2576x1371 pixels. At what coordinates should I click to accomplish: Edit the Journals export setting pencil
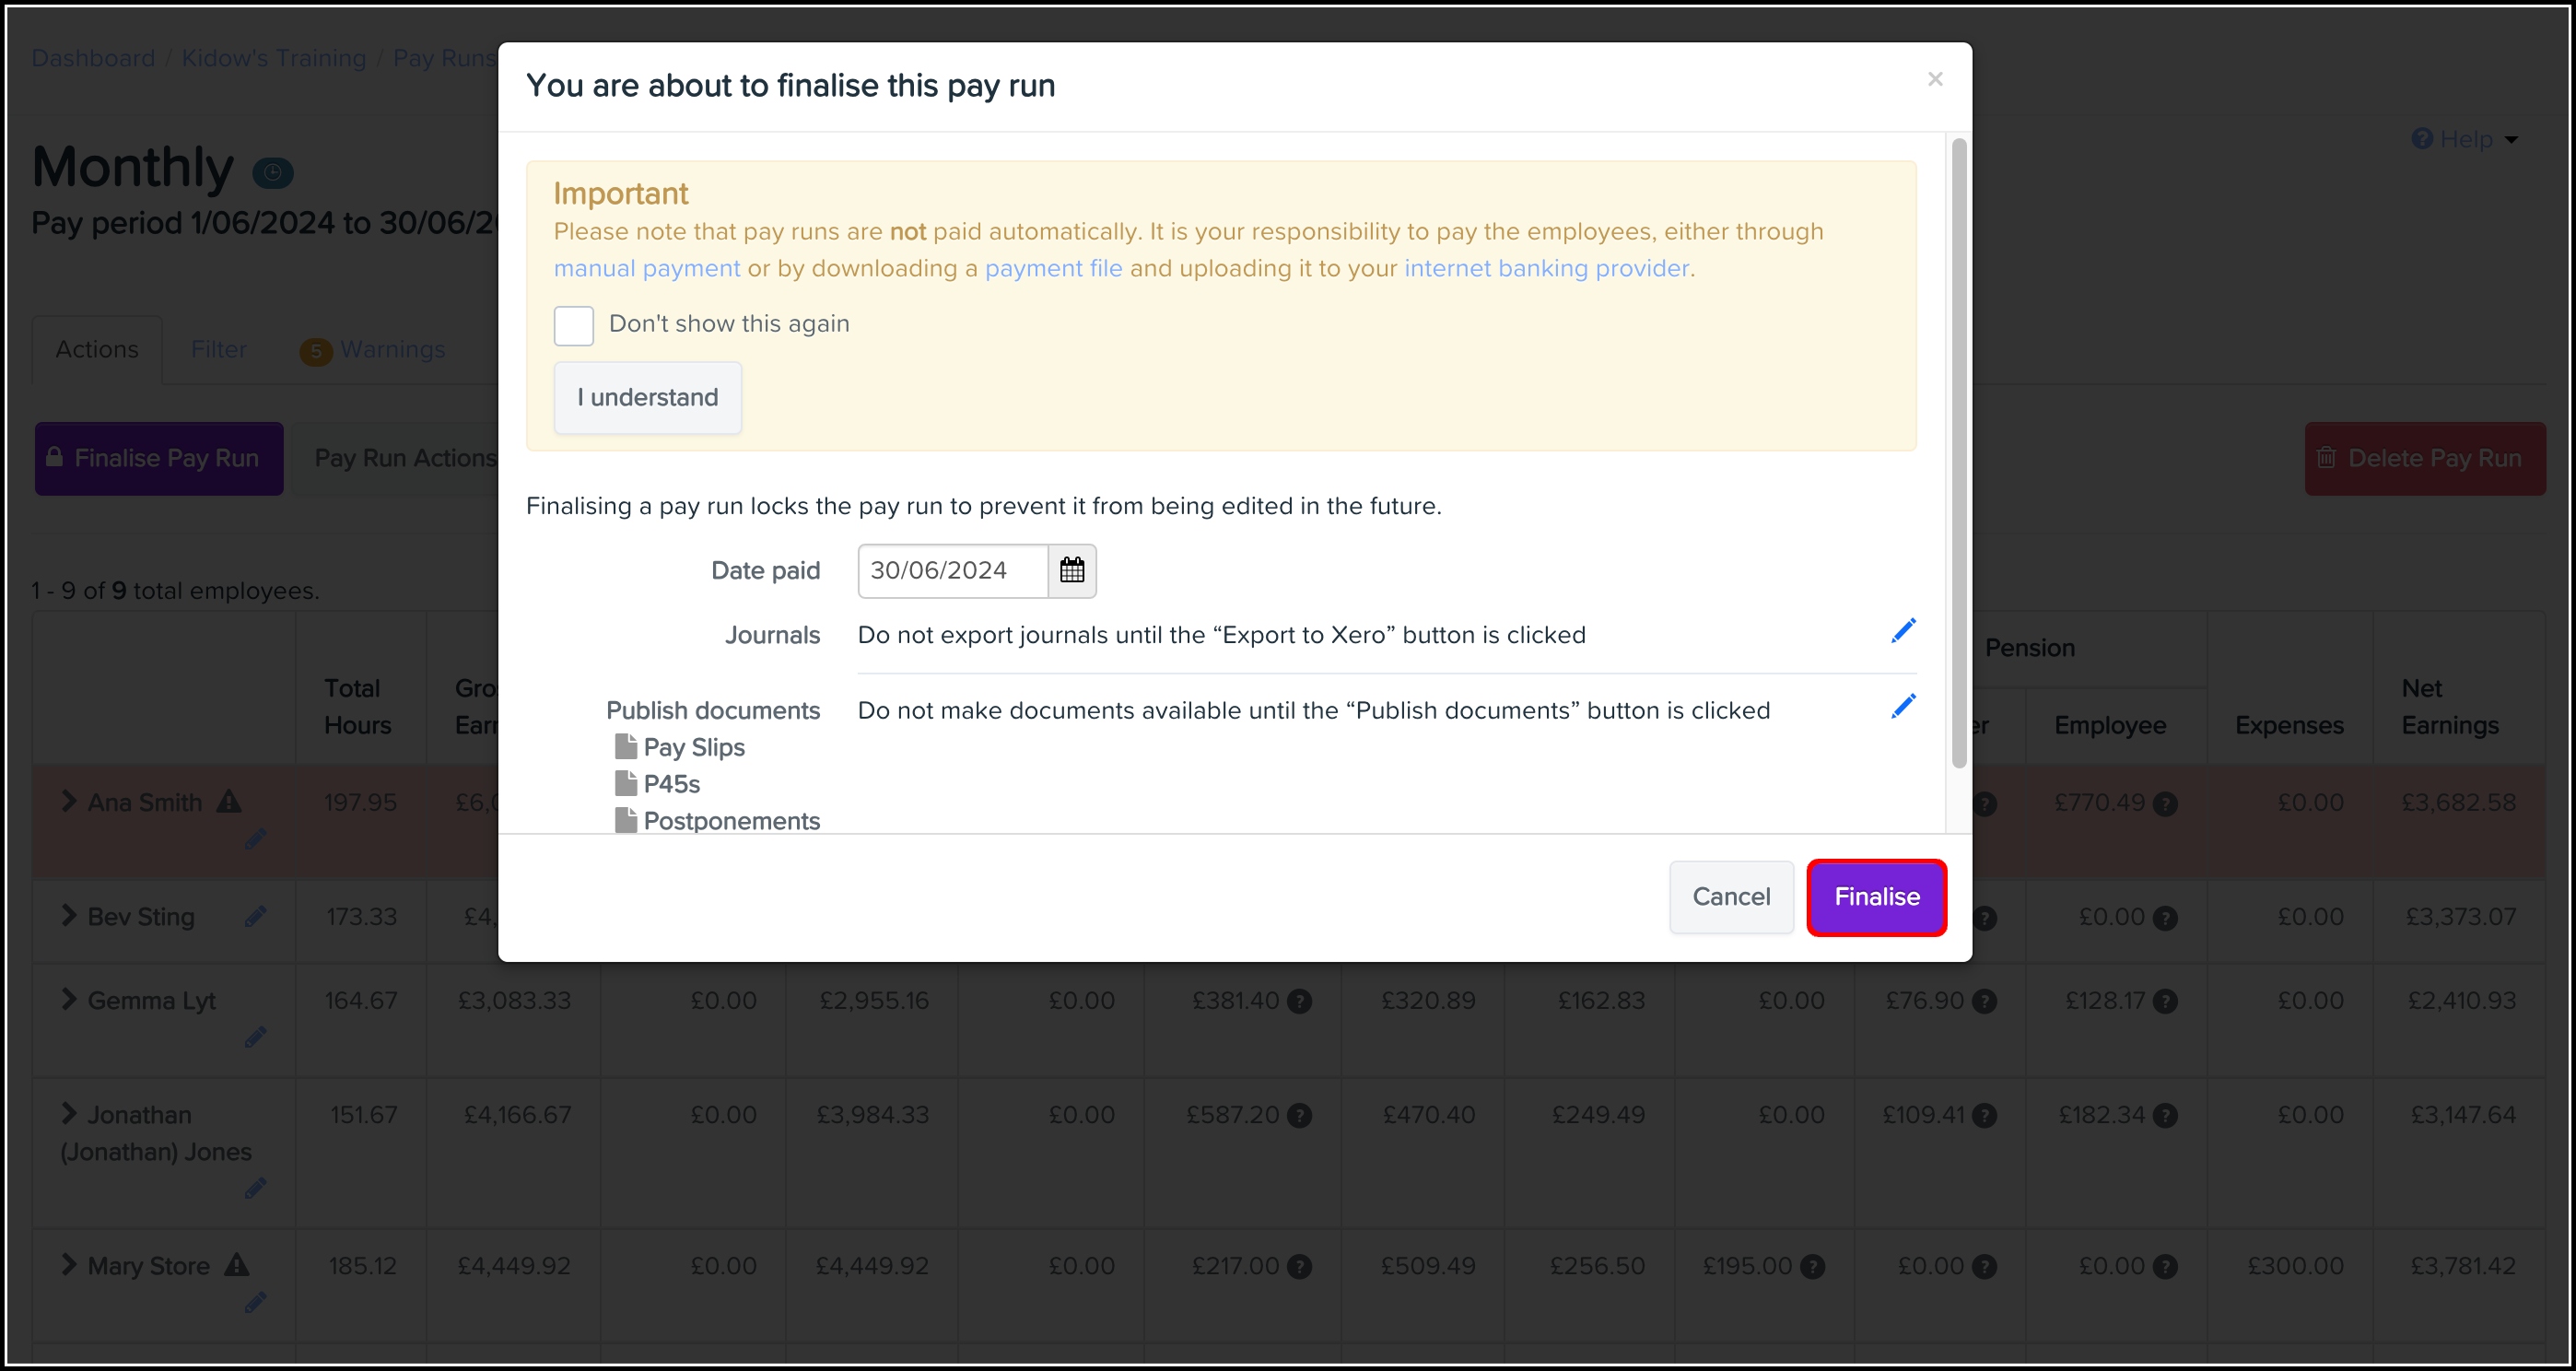[x=1902, y=631]
